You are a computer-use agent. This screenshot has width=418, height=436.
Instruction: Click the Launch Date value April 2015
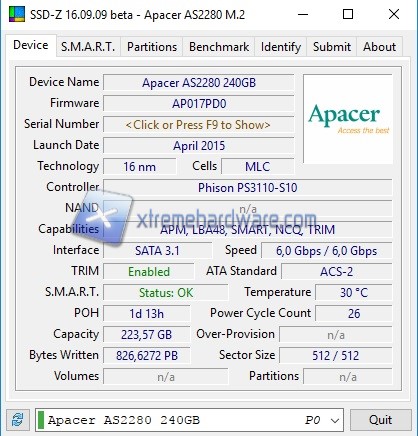199,146
